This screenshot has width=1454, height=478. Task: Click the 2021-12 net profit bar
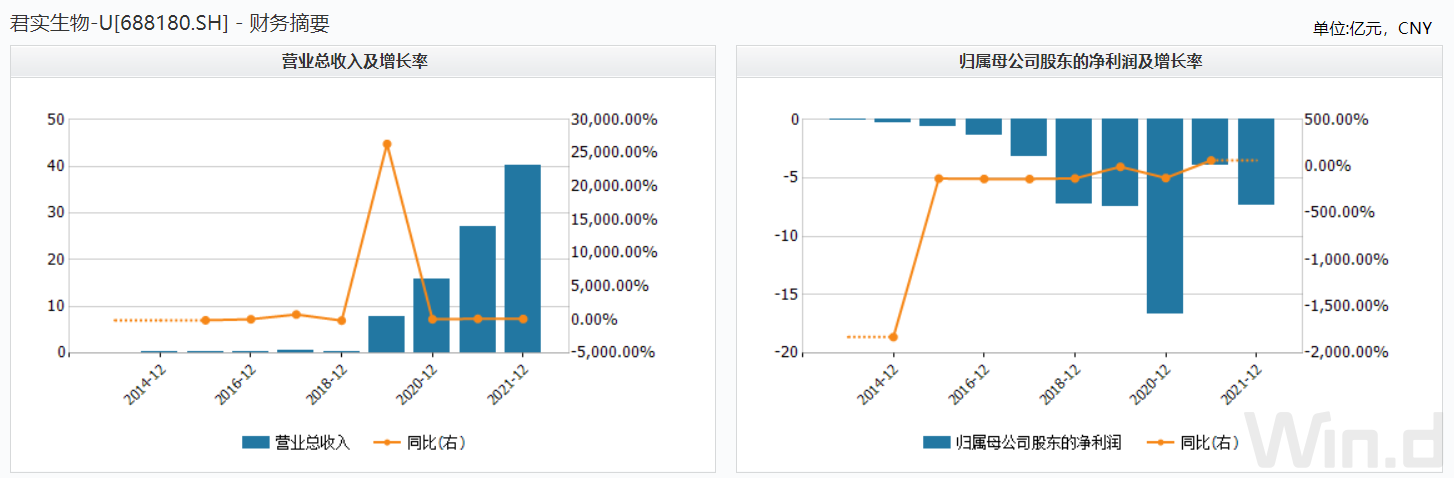pyautogui.click(x=1256, y=161)
